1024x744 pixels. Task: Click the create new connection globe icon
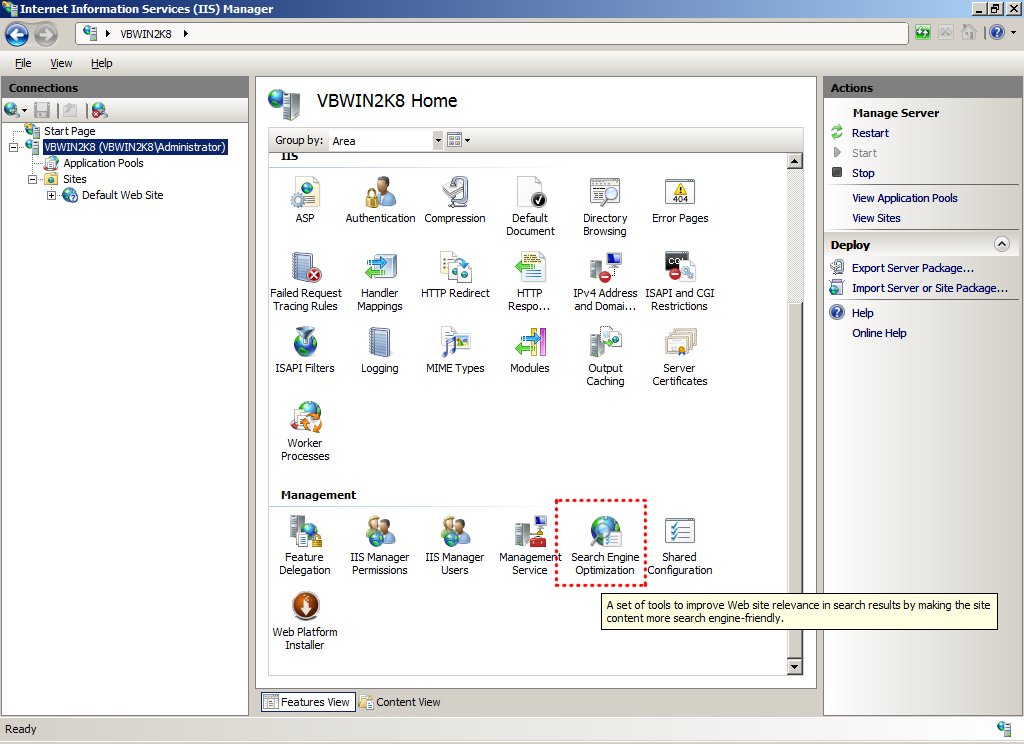[x=12, y=110]
